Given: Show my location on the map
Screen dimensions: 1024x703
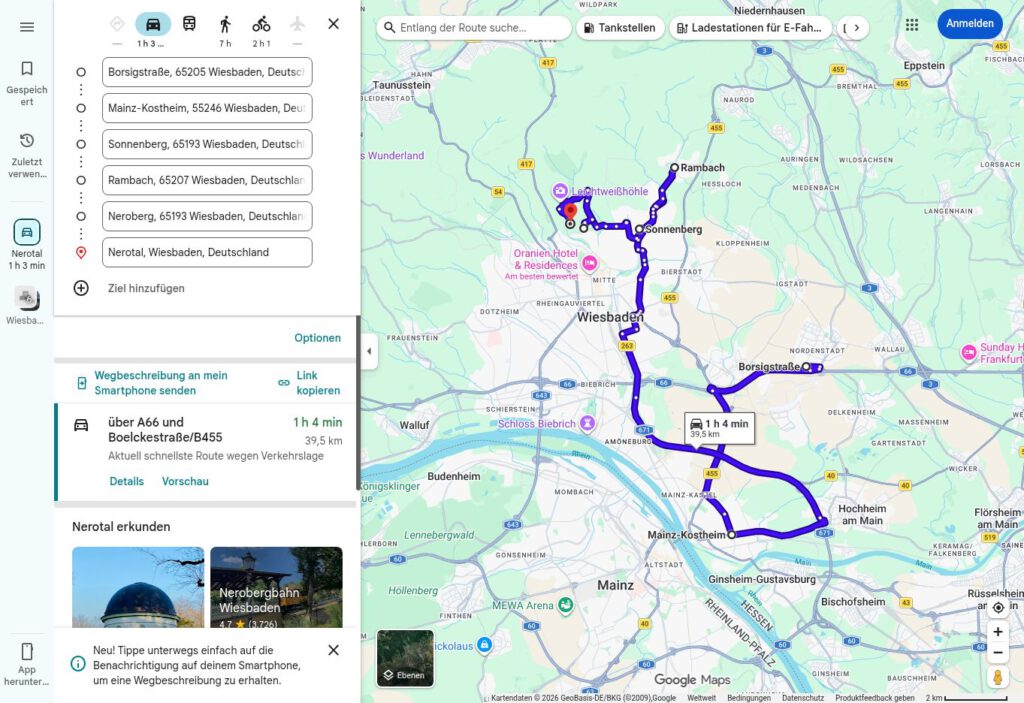Looking at the screenshot, I should click(x=998, y=608).
